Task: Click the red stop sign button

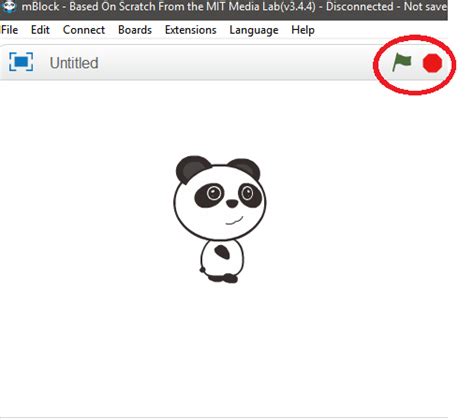Action: pyautogui.click(x=432, y=63)
